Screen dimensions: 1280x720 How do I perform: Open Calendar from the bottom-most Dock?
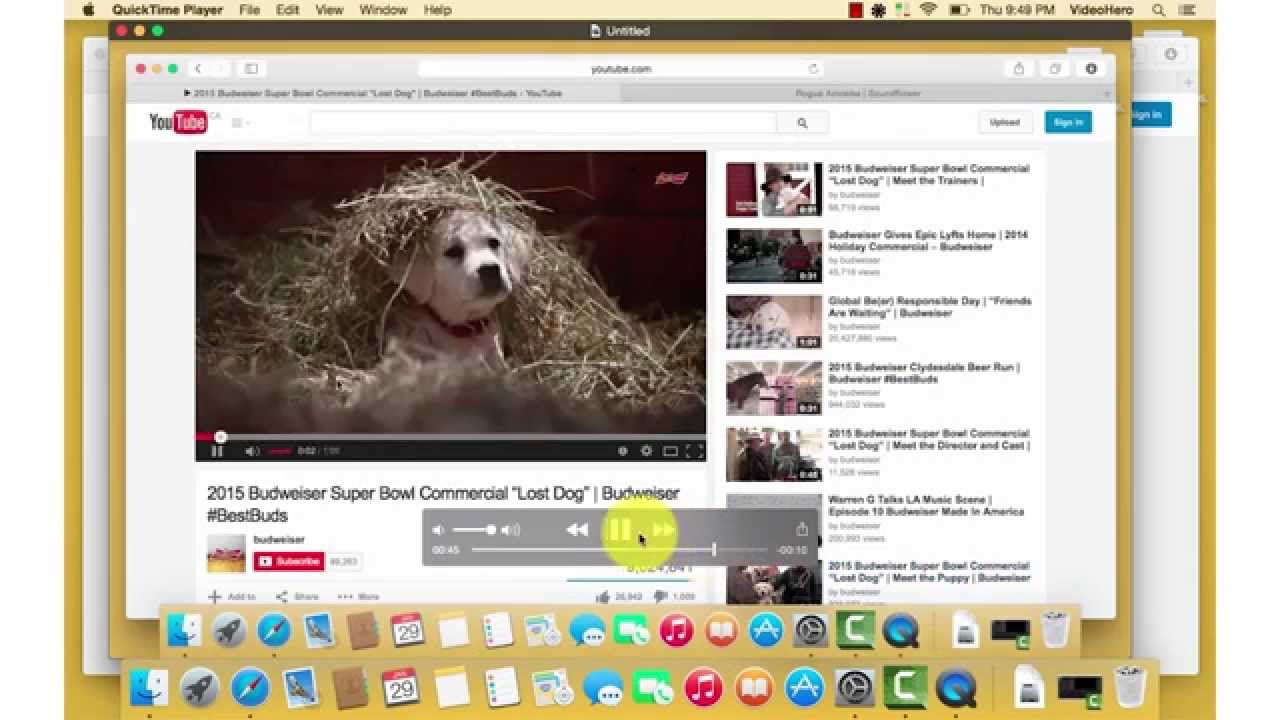(401, 688)
